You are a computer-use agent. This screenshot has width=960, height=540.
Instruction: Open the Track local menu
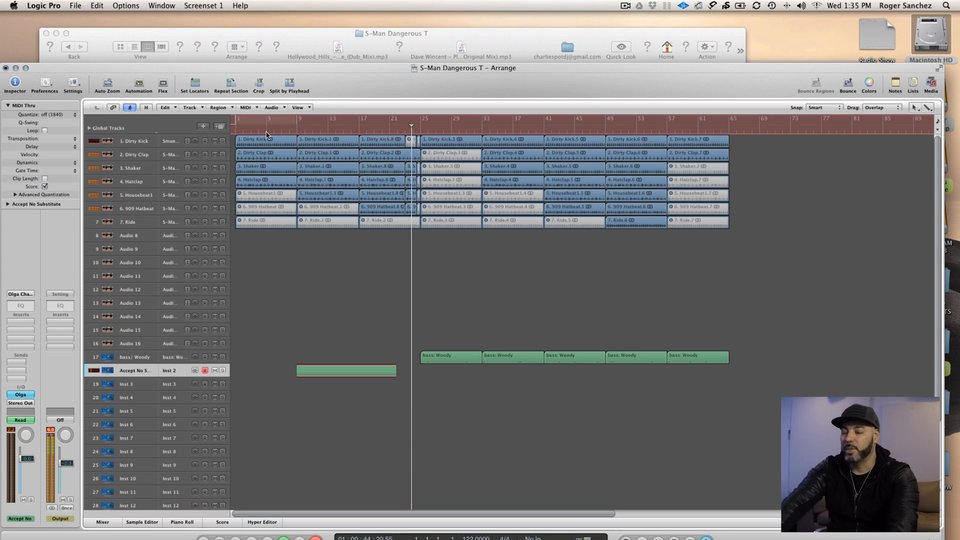tap(192, 107)
